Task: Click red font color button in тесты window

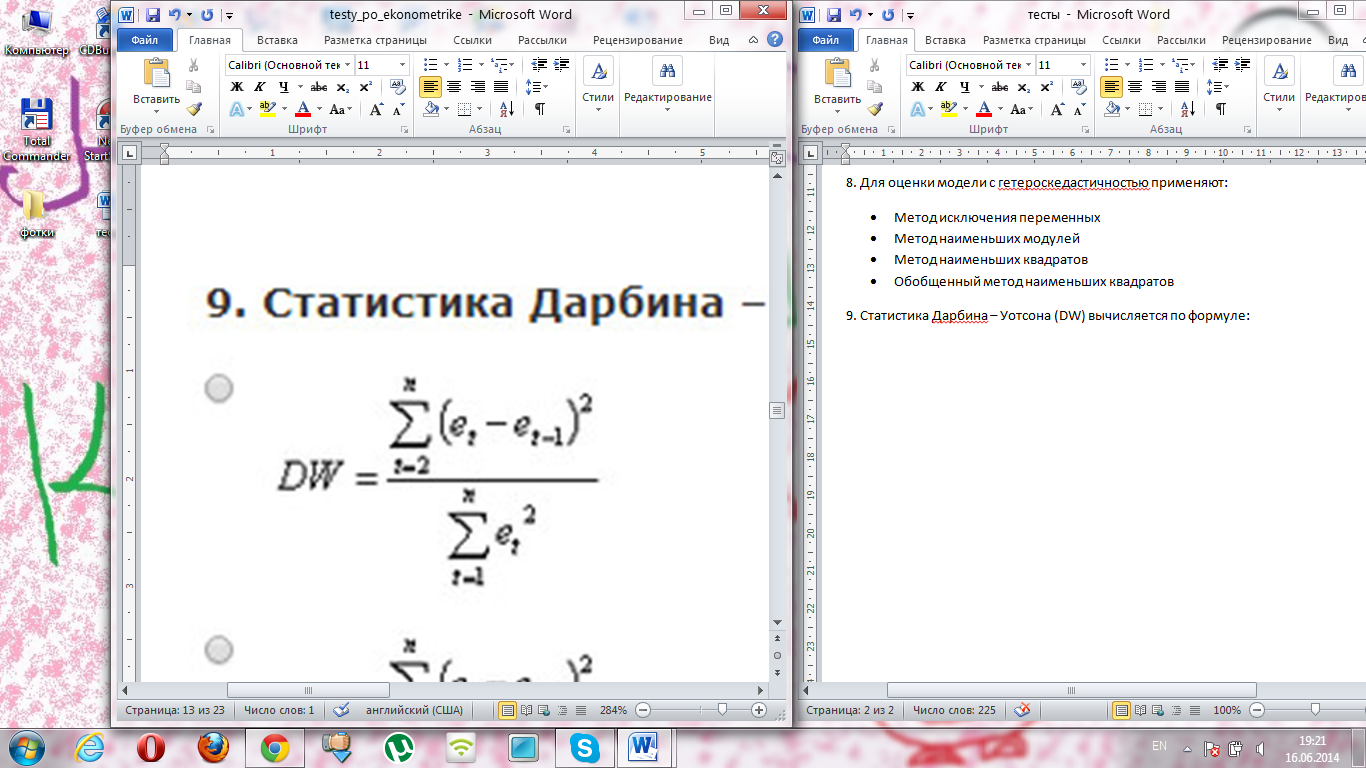Action: point(984,109)
